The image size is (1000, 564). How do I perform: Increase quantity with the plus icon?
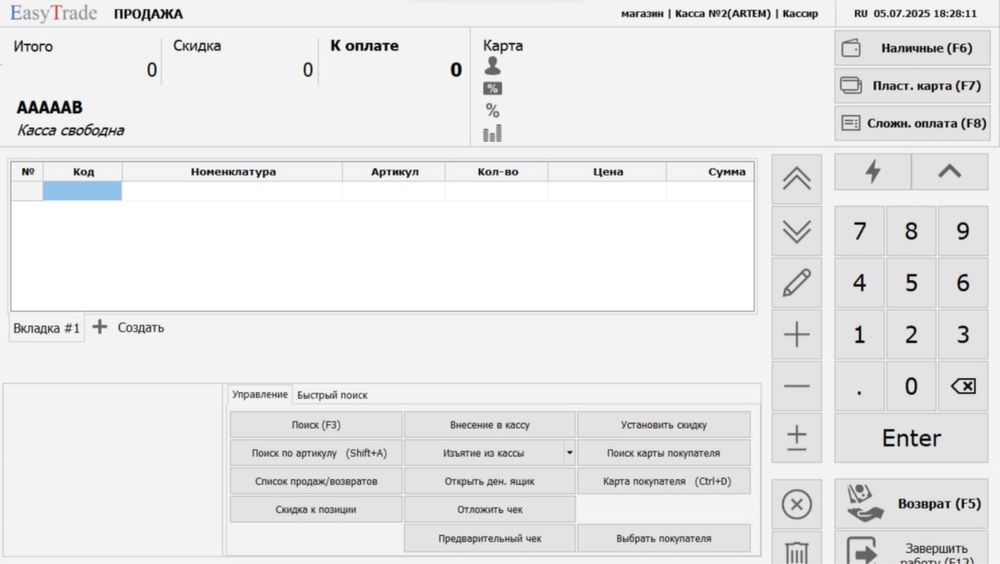[x=797, y=334]
